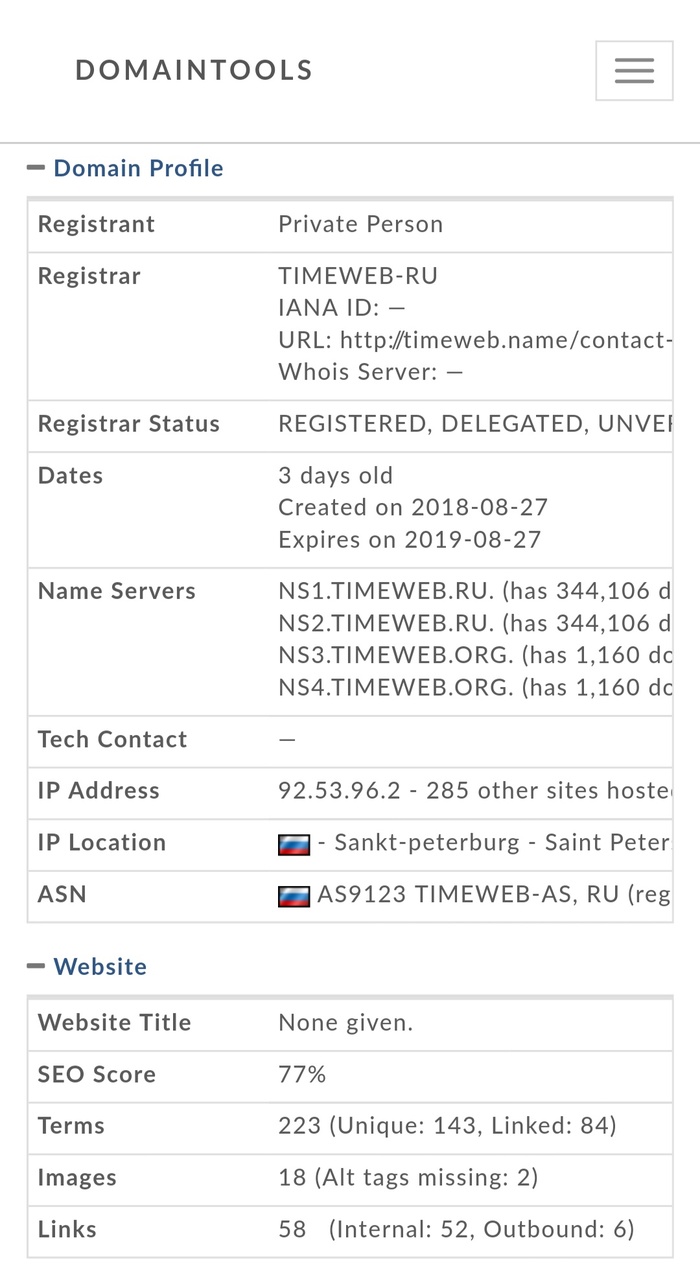Click the Russian flag in IP Location row
Screen dimensions: 700x1271
tap(294, 845)
